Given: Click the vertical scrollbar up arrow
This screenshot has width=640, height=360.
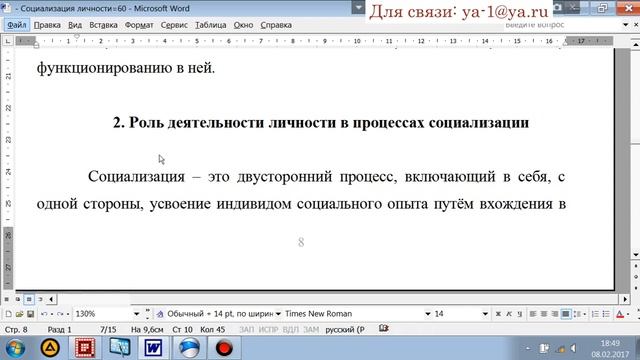Looking at the screenshot, I should (x=636, y=44).
